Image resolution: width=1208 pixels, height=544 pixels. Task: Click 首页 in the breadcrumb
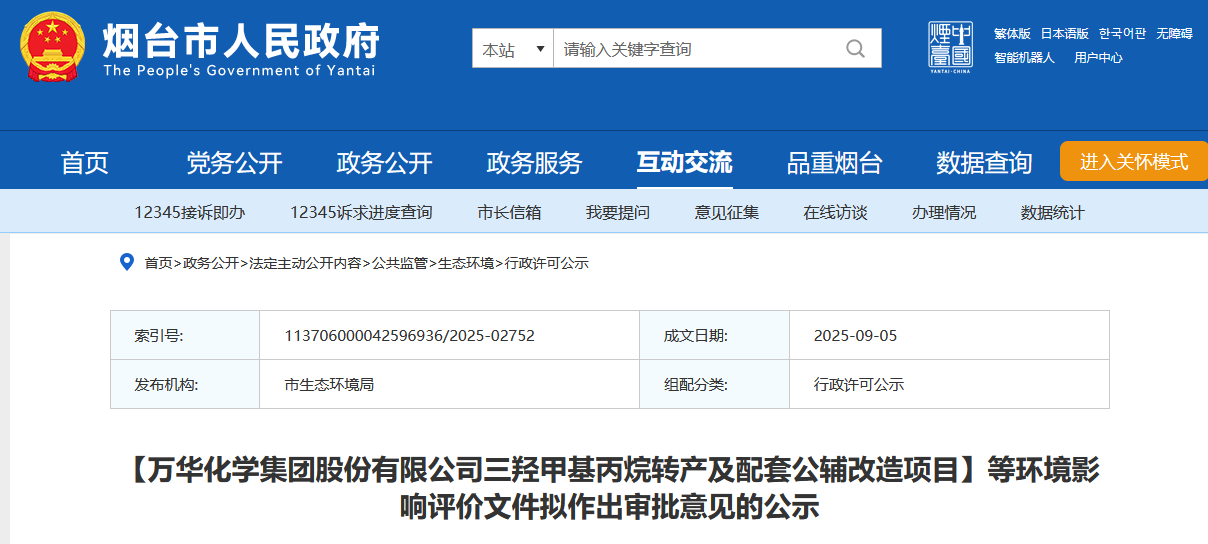pyautogui.click(x=158, y=263)
